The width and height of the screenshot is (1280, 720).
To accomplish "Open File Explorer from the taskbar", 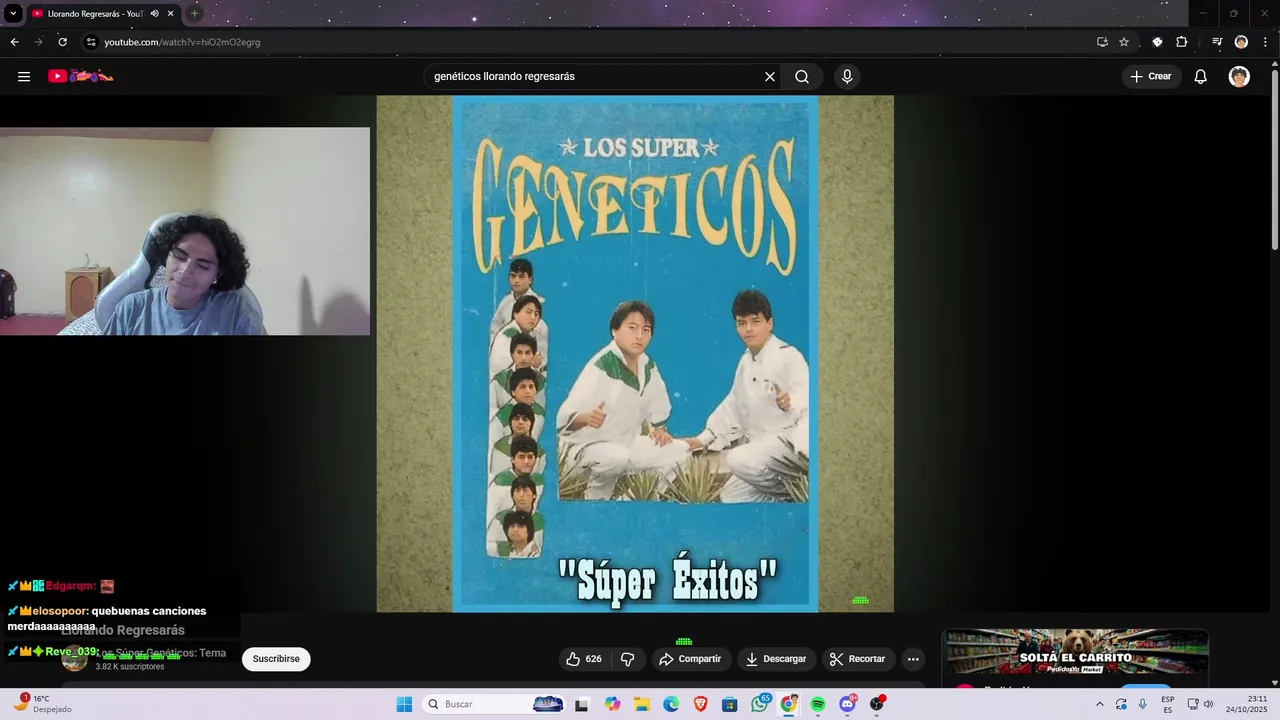I will [641, 704].
